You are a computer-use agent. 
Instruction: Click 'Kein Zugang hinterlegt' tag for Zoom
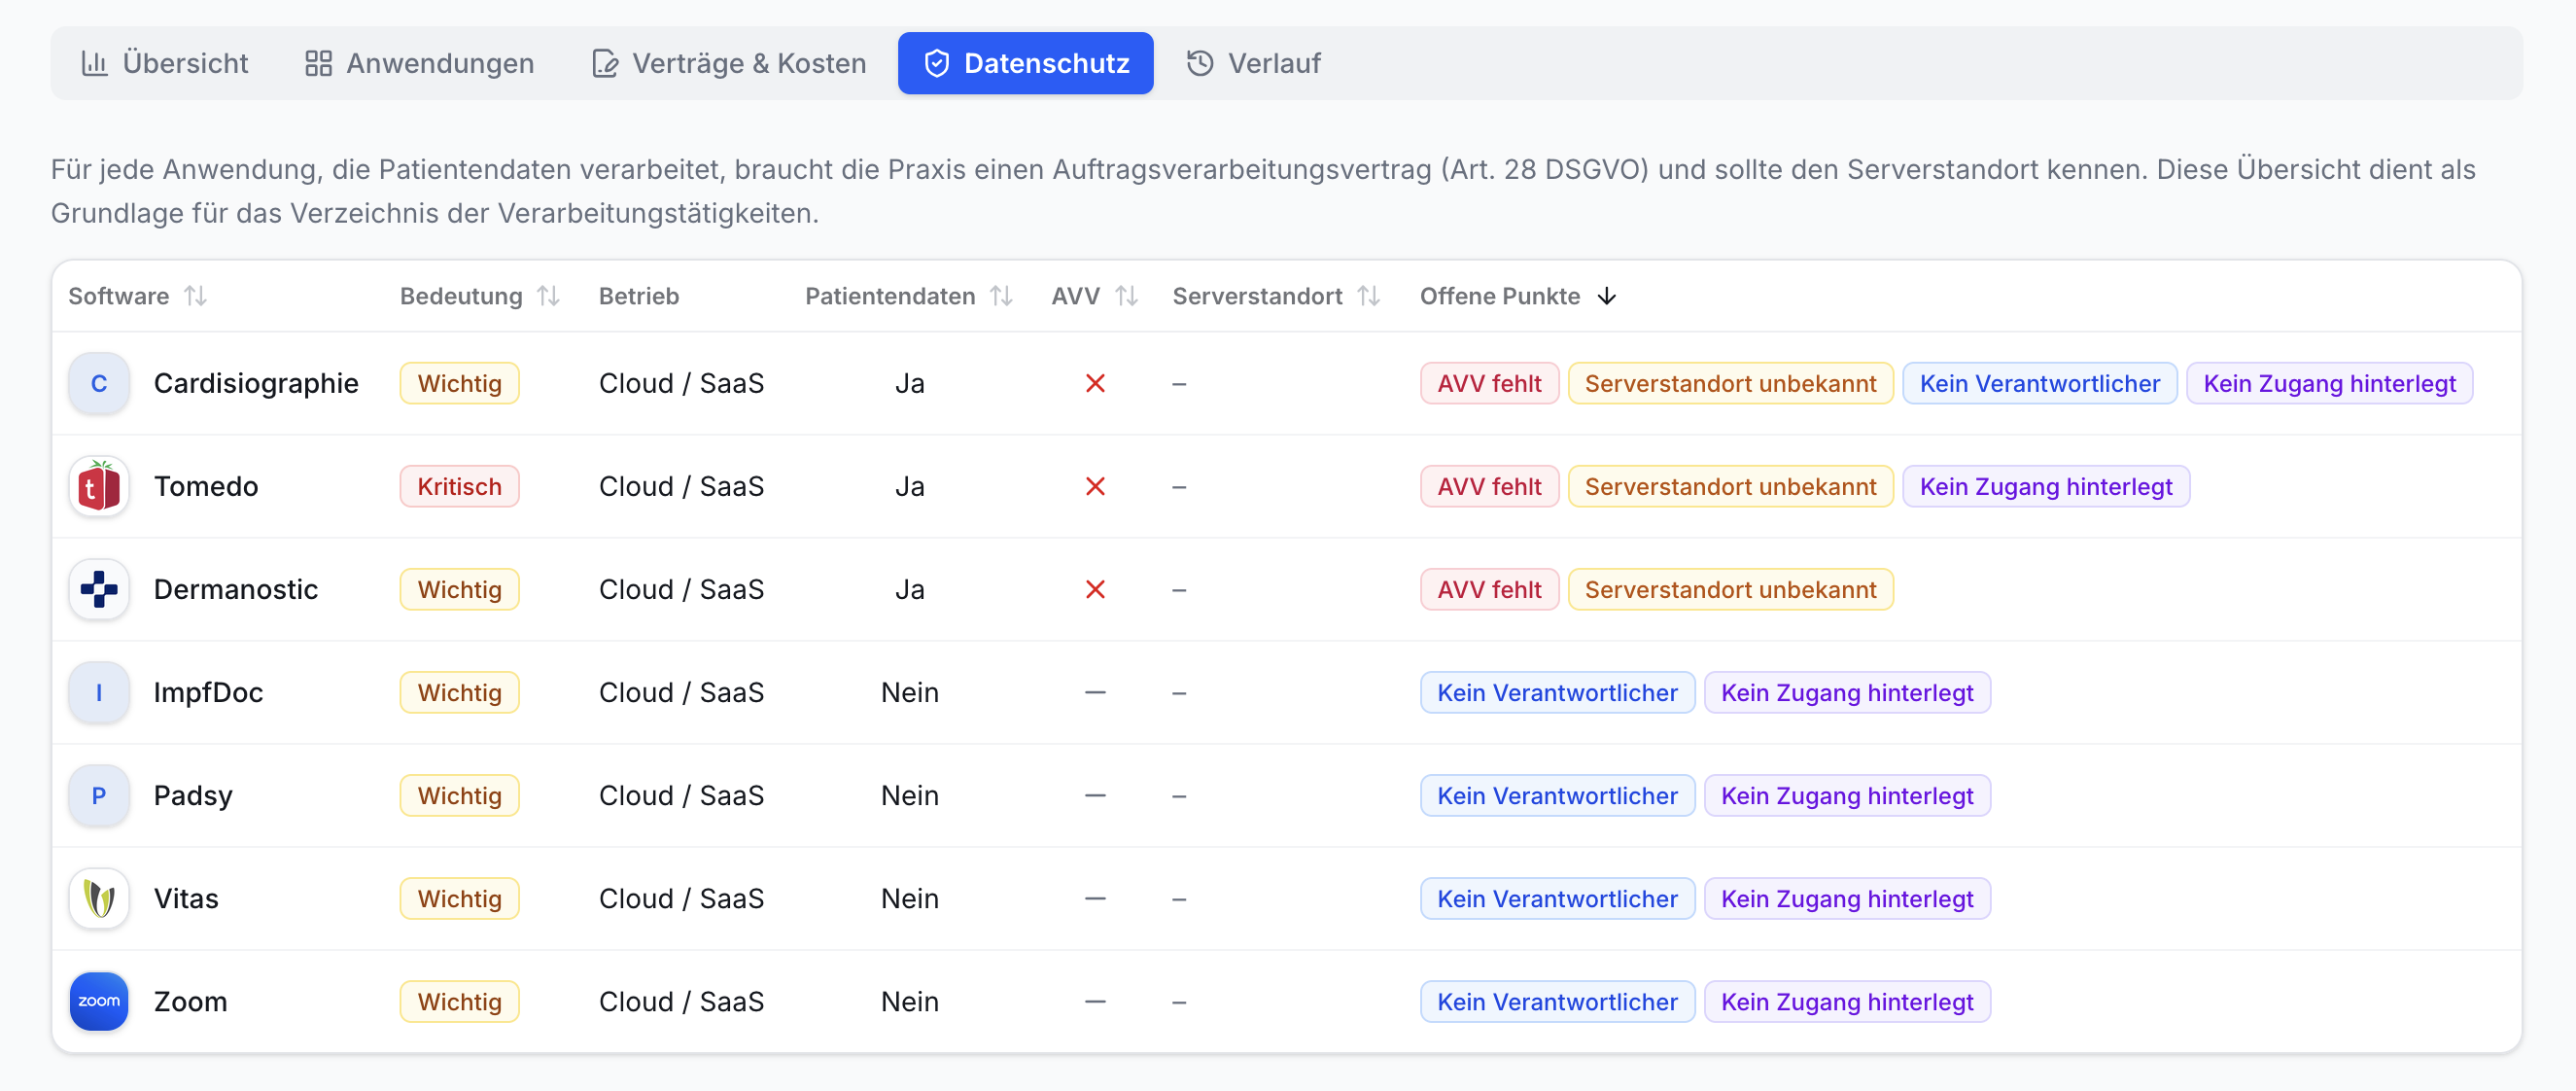[x=1847, y=1001]
